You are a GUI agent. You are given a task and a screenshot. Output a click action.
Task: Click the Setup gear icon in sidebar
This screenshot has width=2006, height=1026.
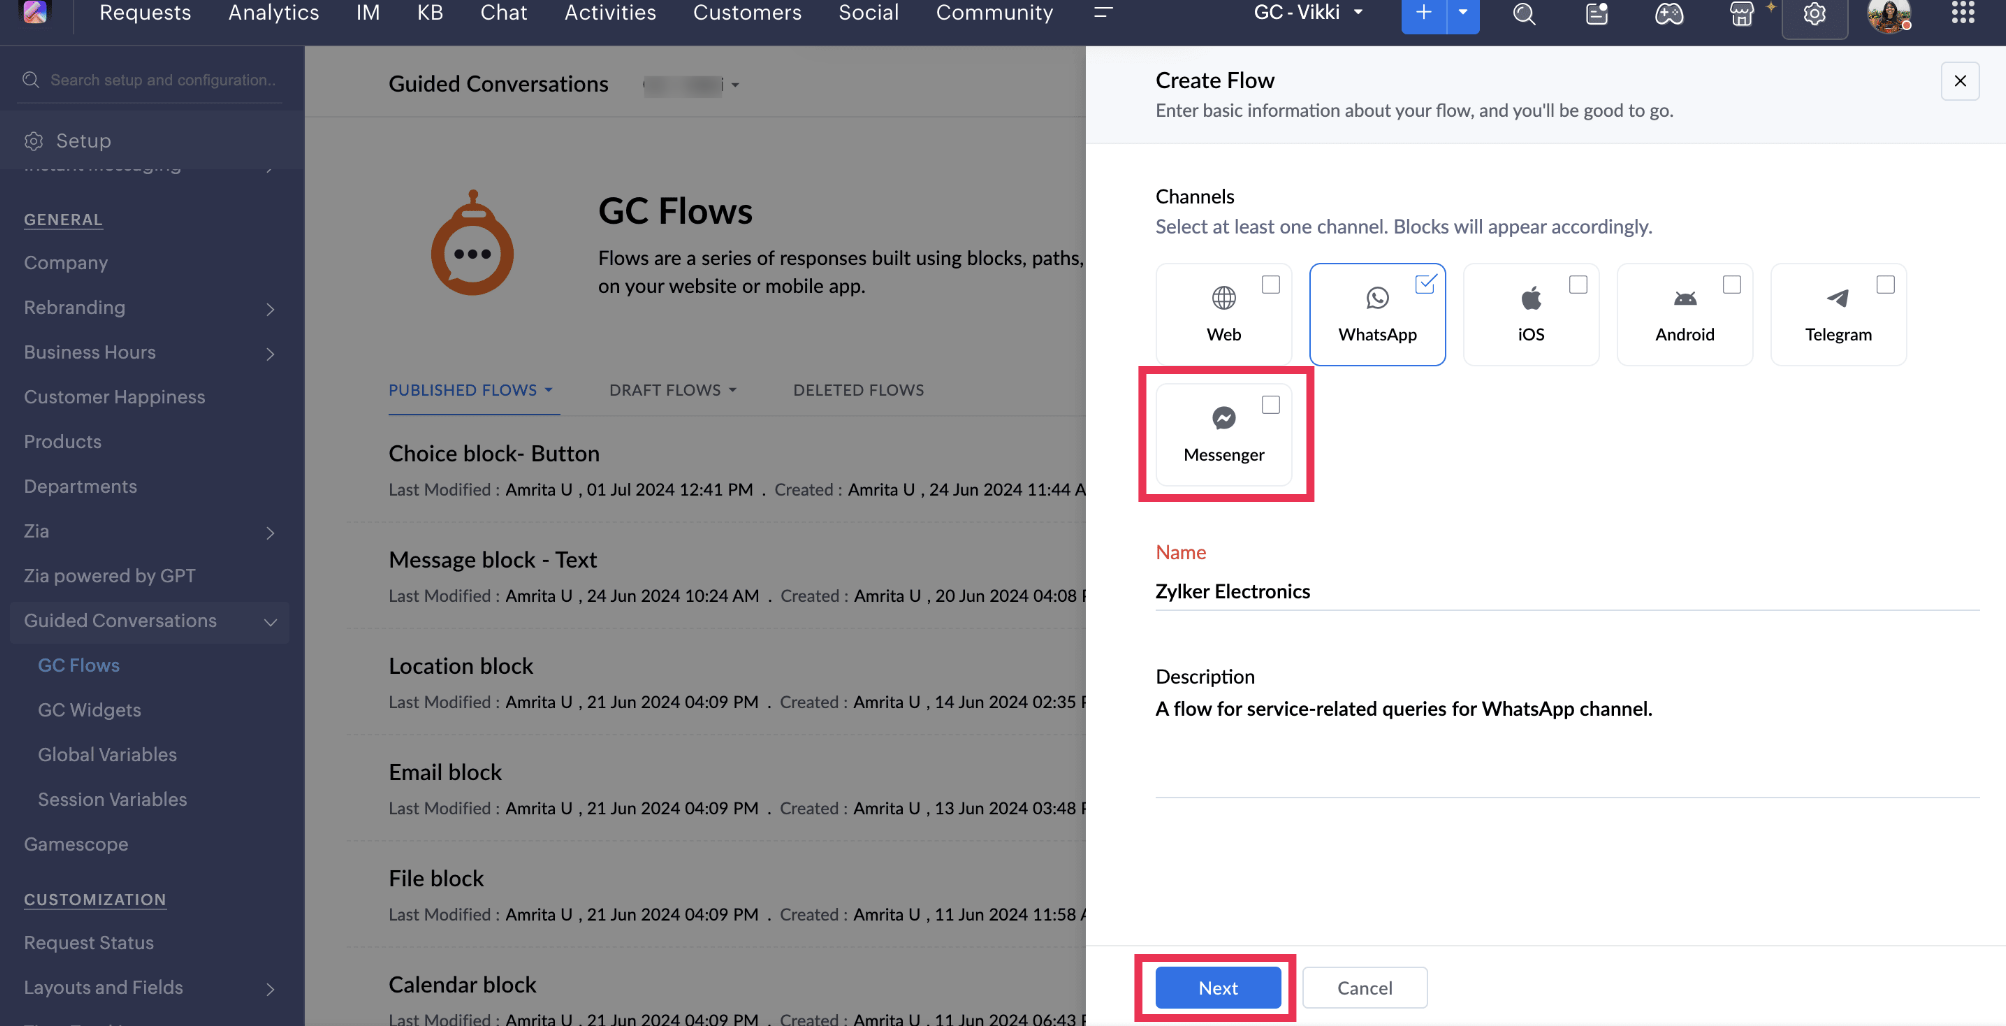pyautogui.click(x=34, y=141)
